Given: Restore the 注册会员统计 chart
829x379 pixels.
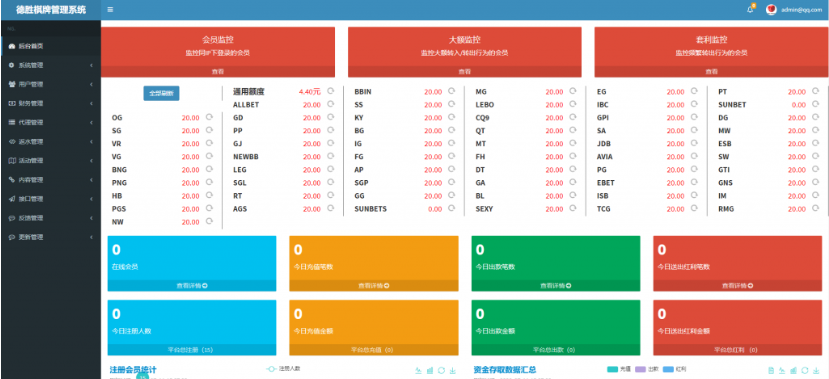Looking at the screenshot, I should (441, 371).
